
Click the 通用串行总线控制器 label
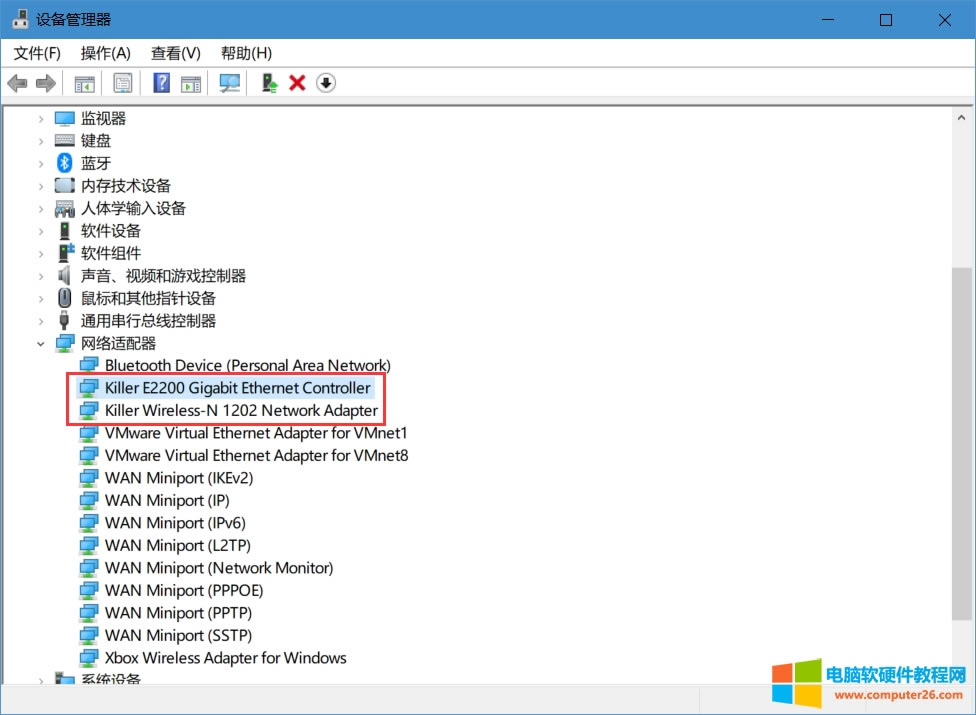point(148,320)
